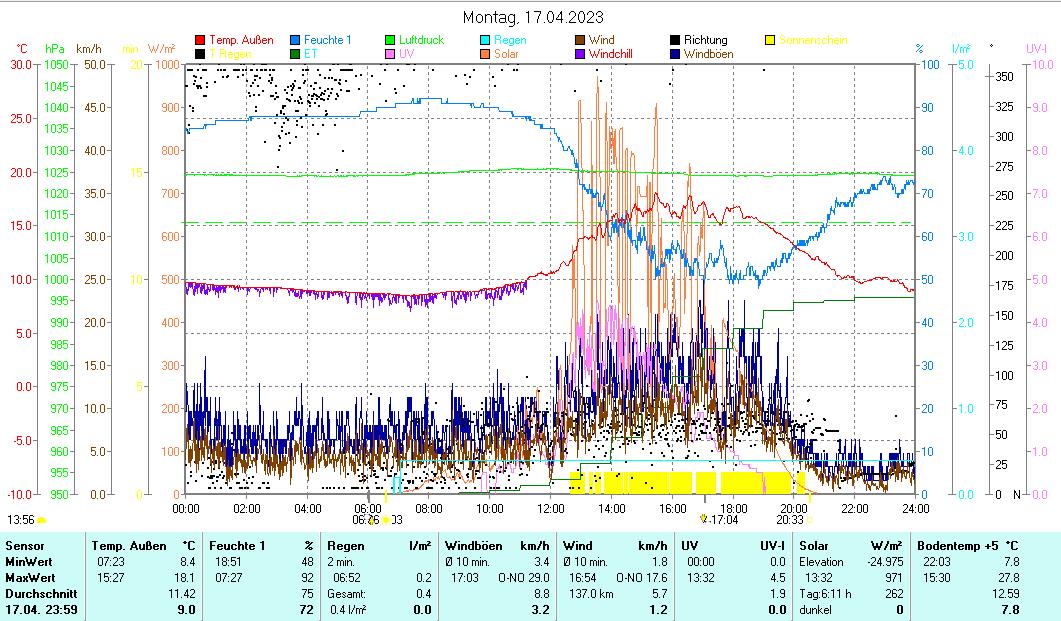
Task: Click the Tag:6:11 h daylight entry
Action: 825,594
